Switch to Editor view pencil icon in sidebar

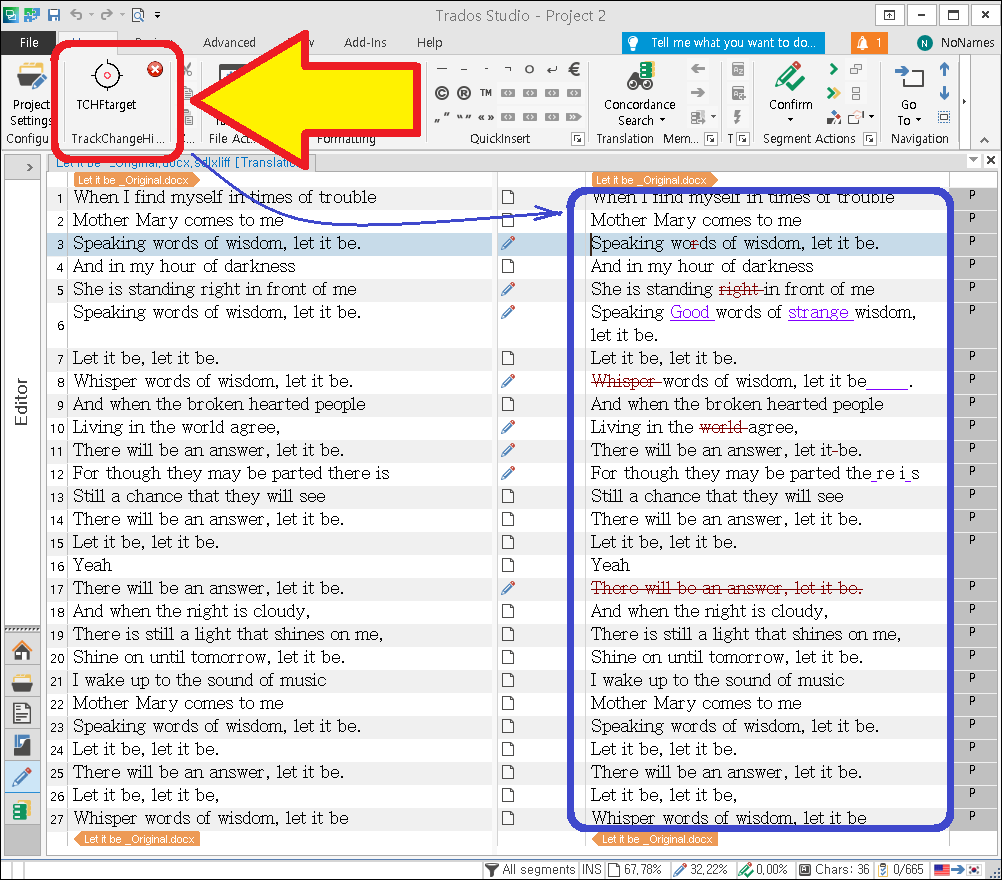coord(22,777)
